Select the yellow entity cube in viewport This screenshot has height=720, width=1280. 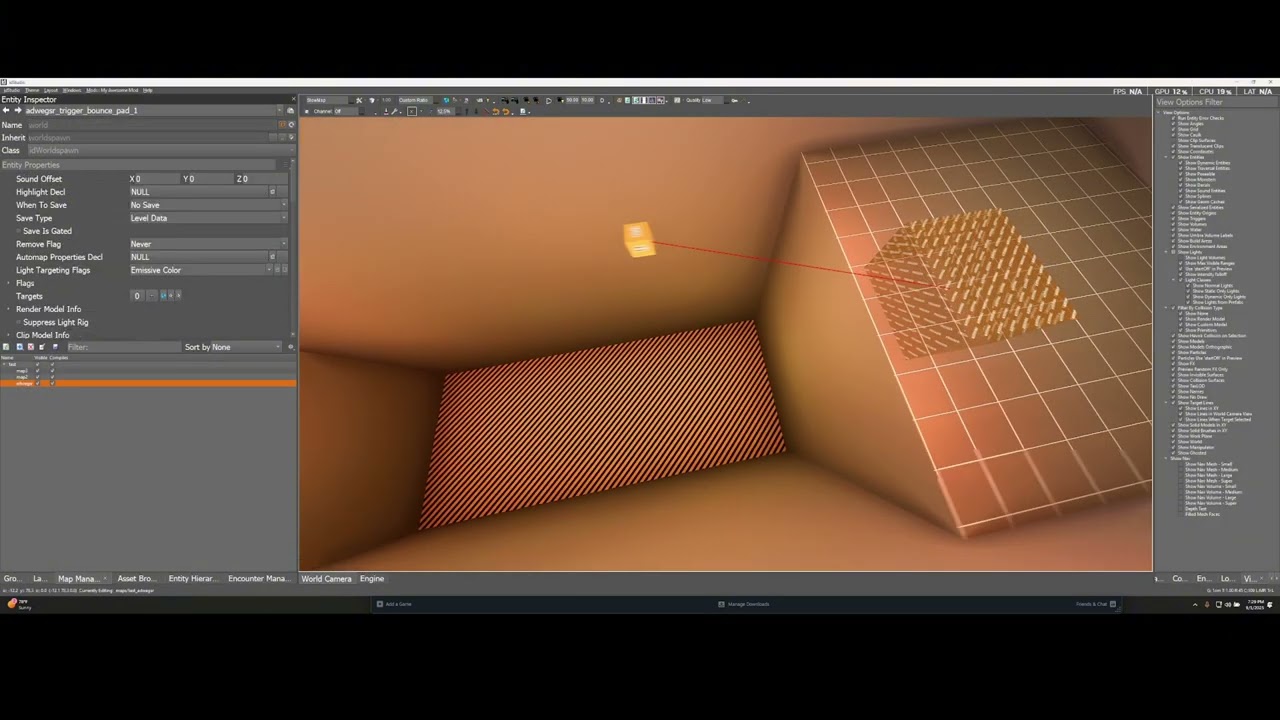[x=639, y=239]
